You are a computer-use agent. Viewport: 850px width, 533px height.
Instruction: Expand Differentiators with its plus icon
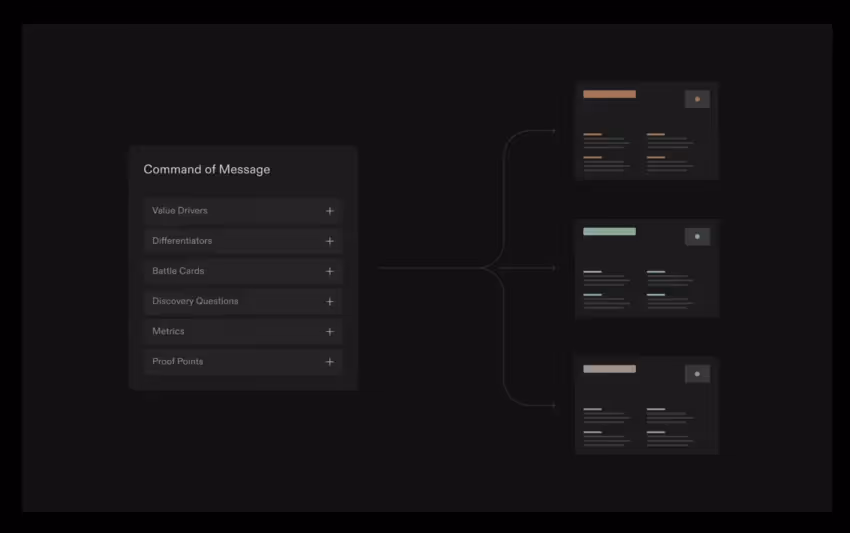tap(330, 241)
